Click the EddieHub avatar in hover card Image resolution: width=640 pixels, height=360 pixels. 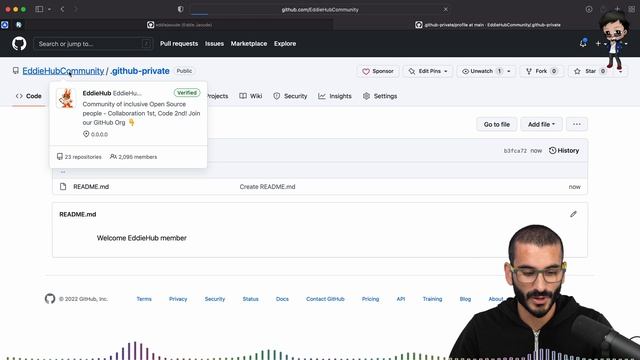tap(66, 98)
